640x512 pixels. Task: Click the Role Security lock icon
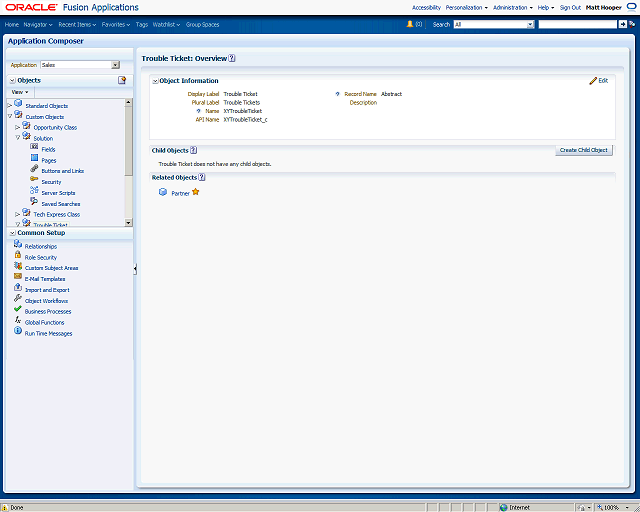tap(18, 255)
